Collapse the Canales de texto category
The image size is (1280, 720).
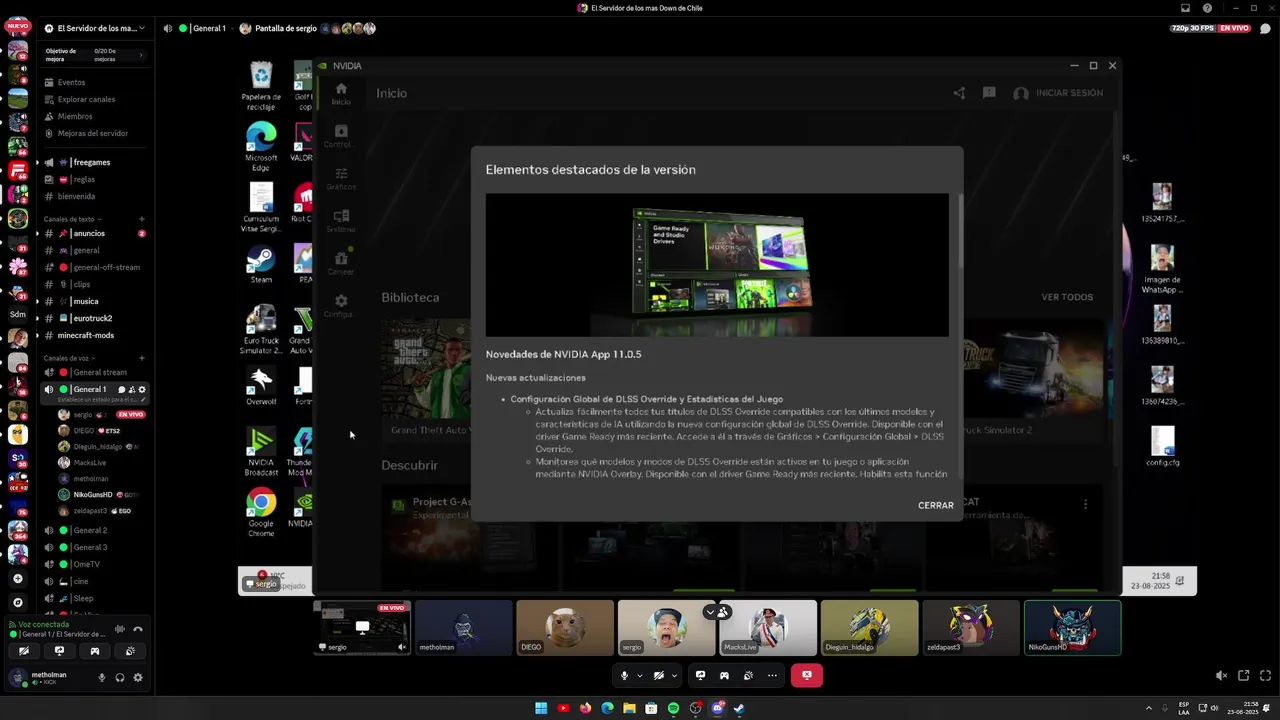[x=72, y=219]
